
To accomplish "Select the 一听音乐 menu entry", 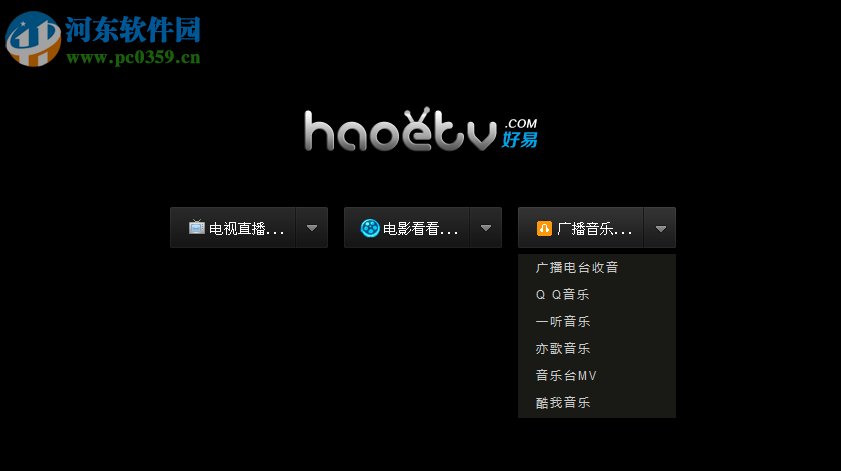I will [597, 321].
